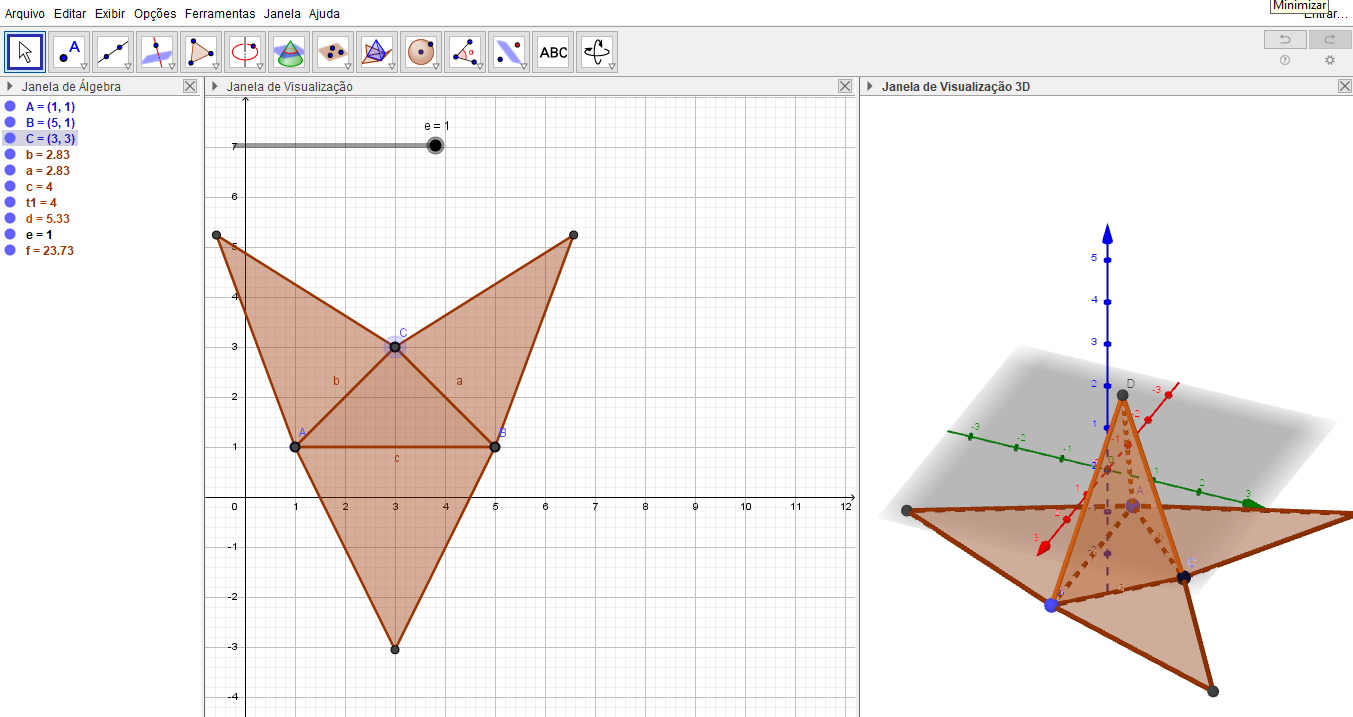Open the Ferramentas menu
This screenshot has height=717, width=1353.
(220, 14)
